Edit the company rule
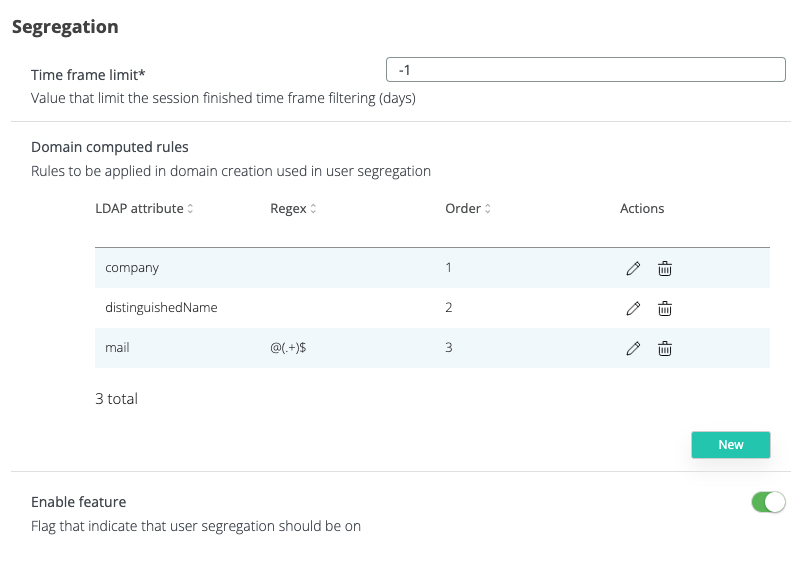The image size is (801, 562). coord(632,268)
